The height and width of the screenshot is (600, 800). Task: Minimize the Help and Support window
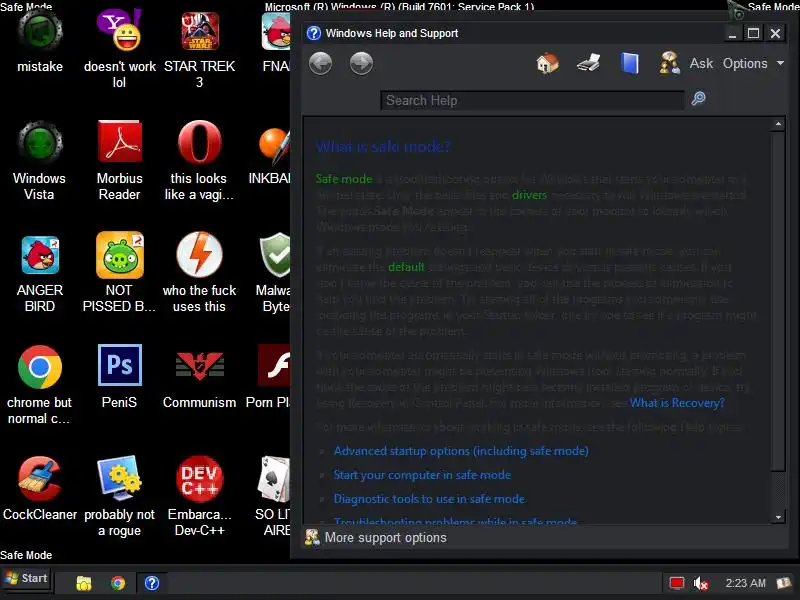tap(732, 34)
